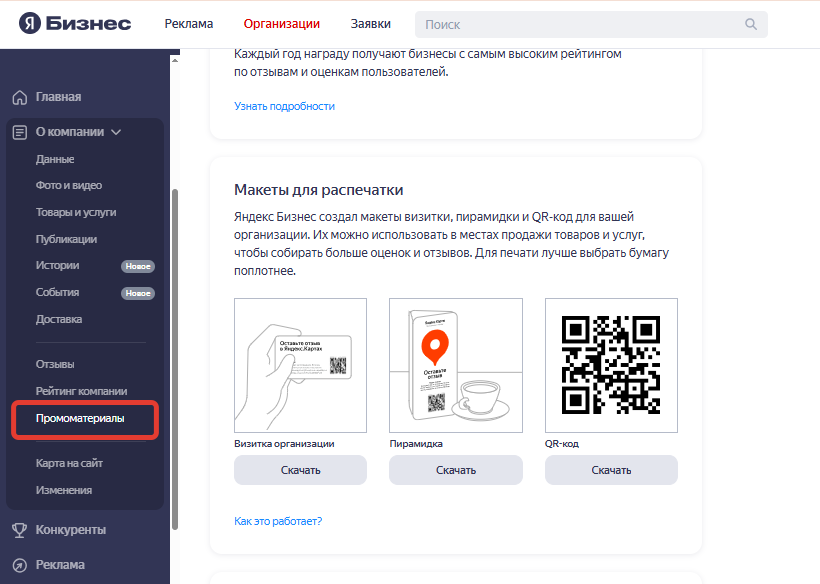The image size is (820, 584).
Task: Open Рейтинг компании section
Action: click(82, 391)
